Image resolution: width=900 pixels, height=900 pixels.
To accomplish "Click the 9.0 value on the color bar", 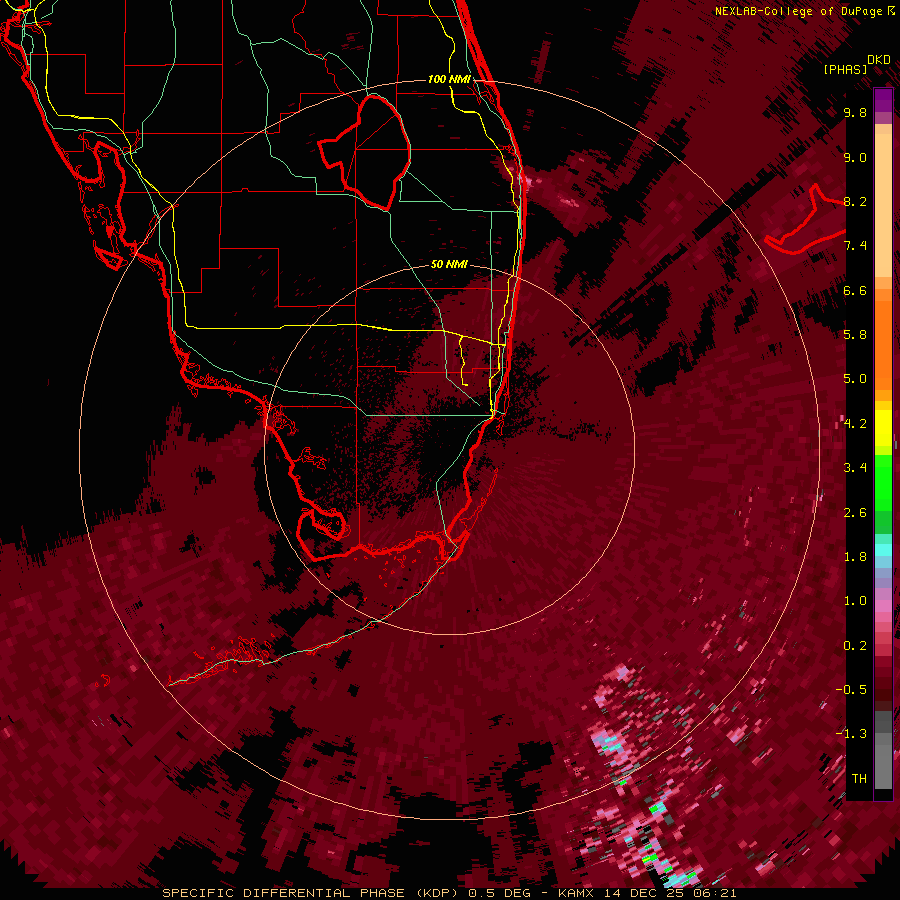I will coord(855,157).
